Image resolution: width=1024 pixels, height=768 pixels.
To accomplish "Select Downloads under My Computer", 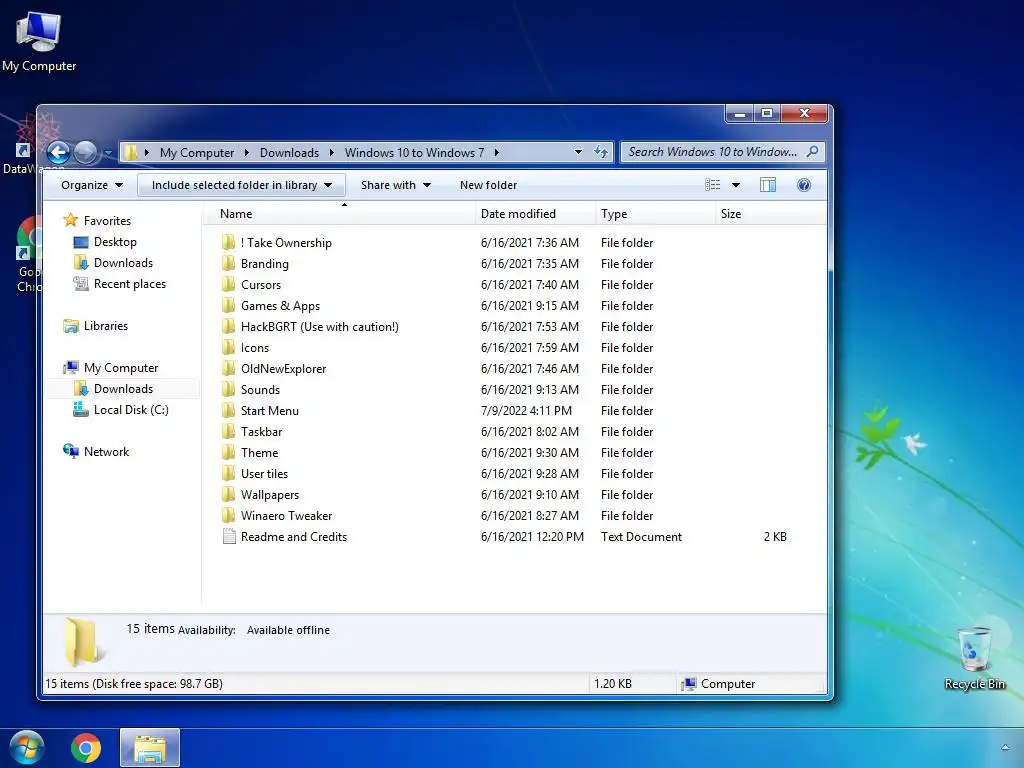I will coord(123,389).
